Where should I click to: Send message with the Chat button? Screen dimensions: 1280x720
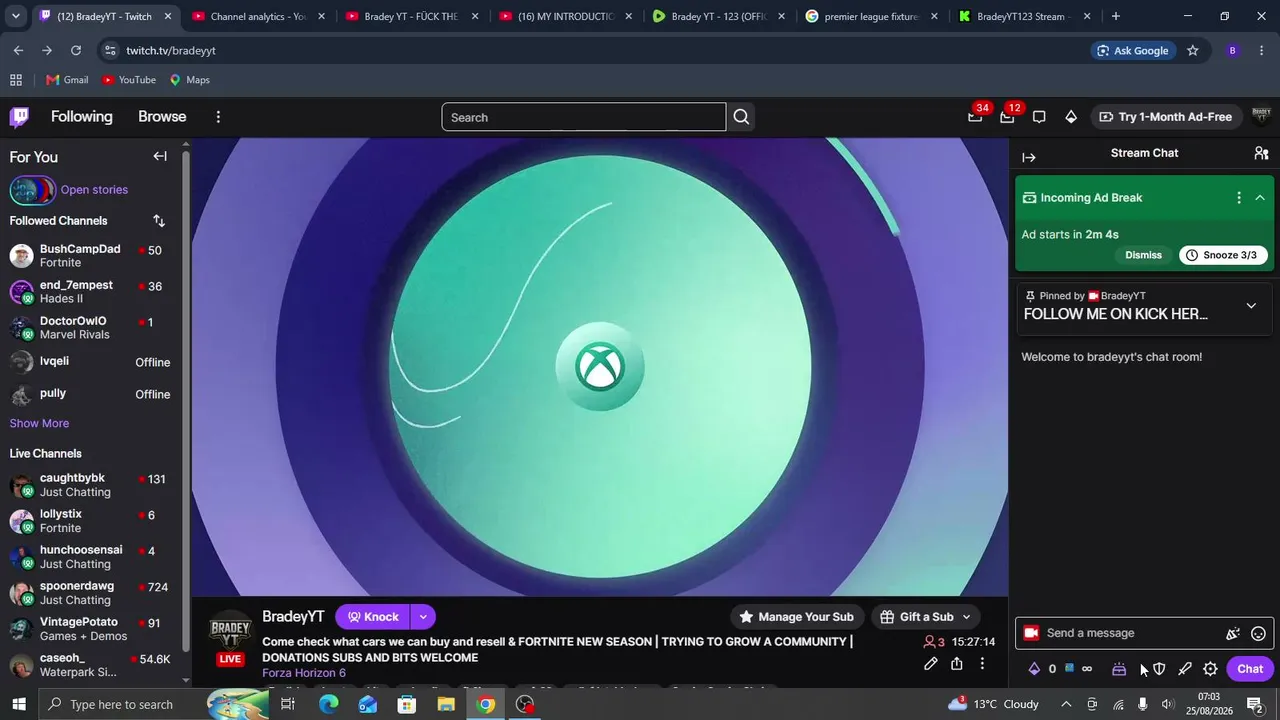[x=1250, y=669]
